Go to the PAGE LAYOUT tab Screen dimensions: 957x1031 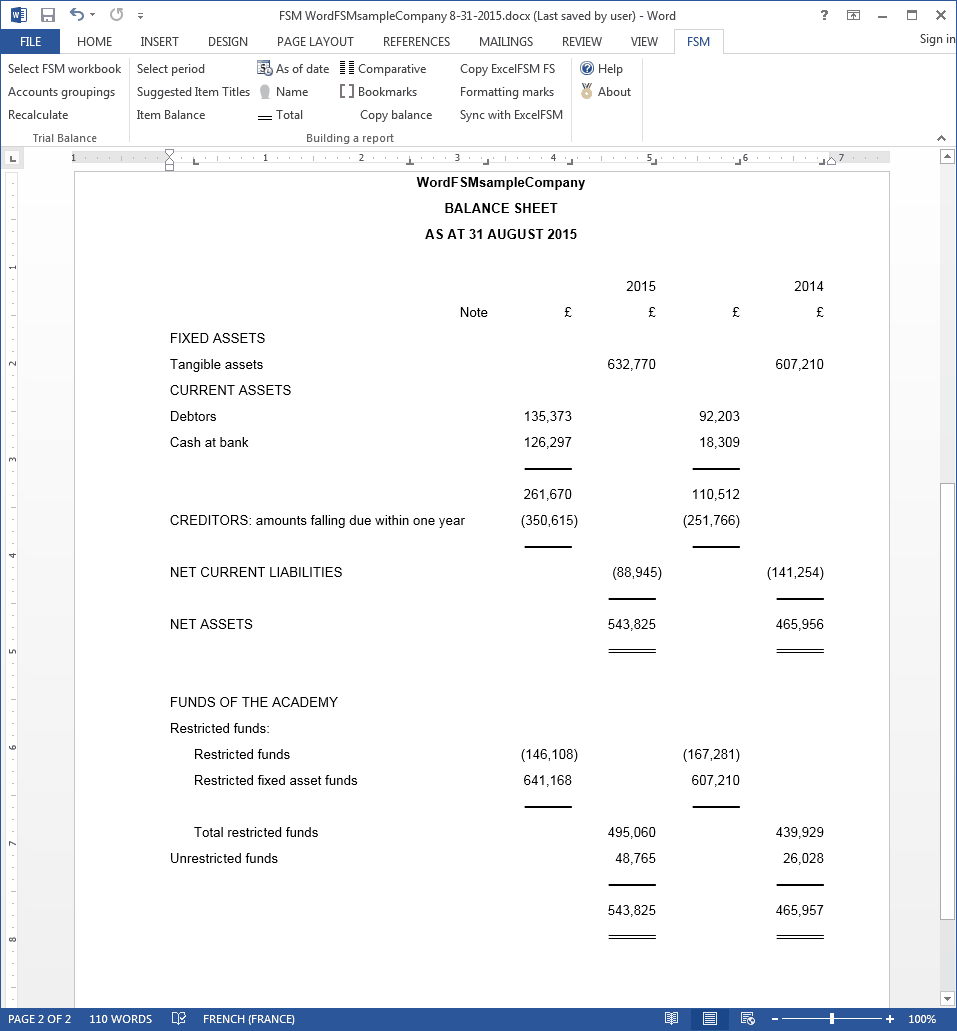point(315,41)
